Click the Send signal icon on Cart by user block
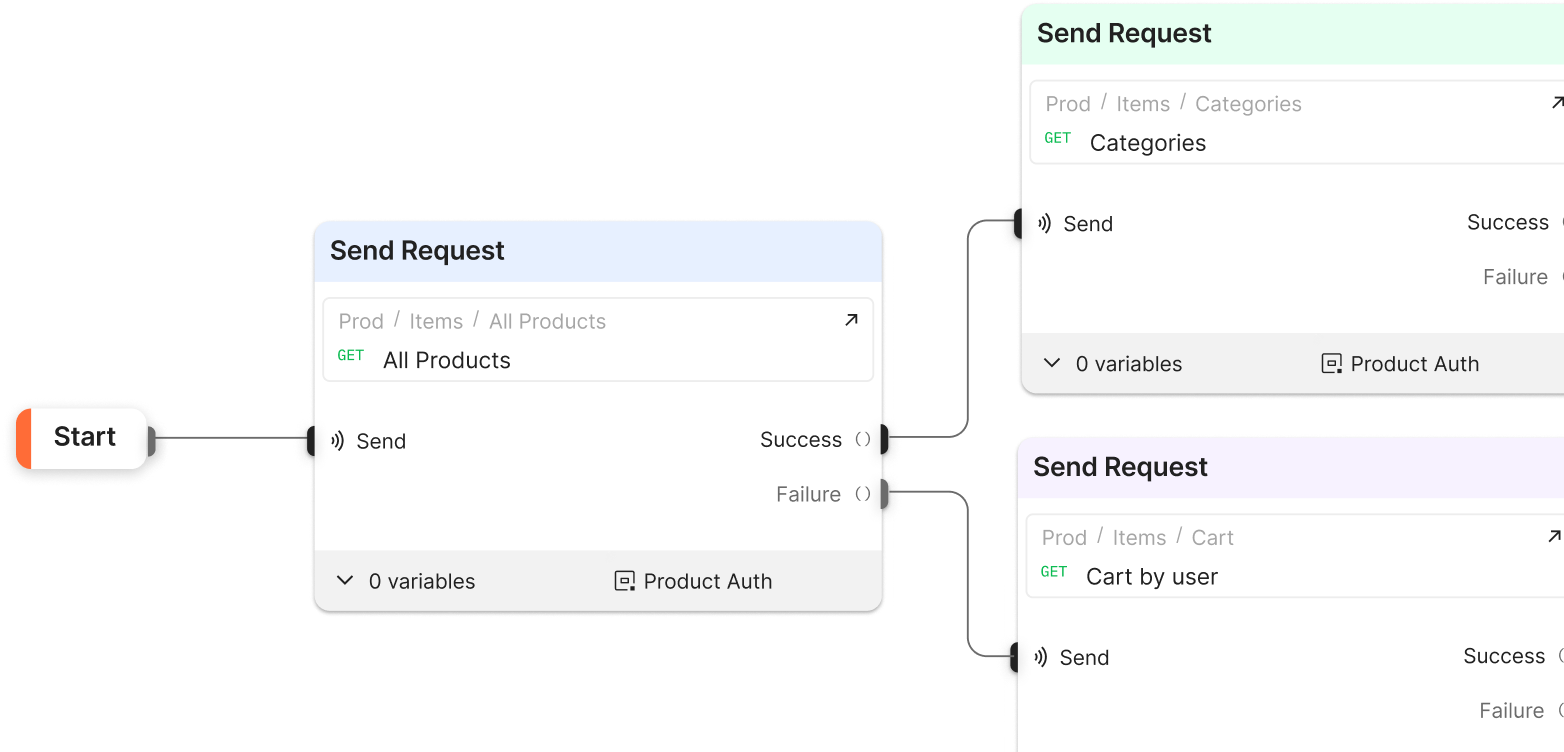The image size is (1564, 752). pos(1040,657)
